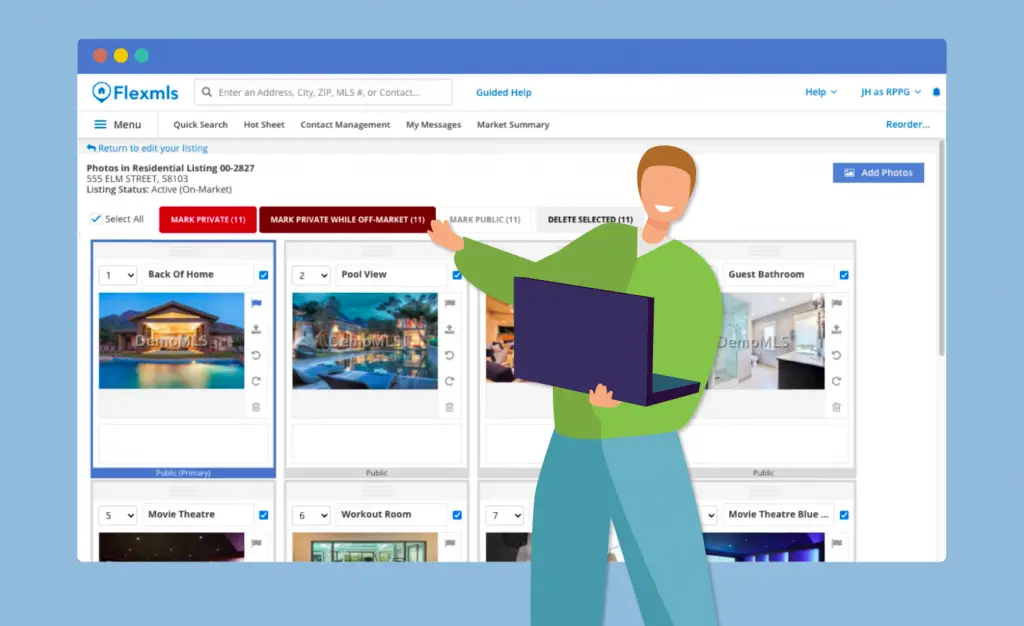Uncheck the Back Of Home photo checkbox
The height and width of the screenshot is (626, 1024).
tap(264, 275)
